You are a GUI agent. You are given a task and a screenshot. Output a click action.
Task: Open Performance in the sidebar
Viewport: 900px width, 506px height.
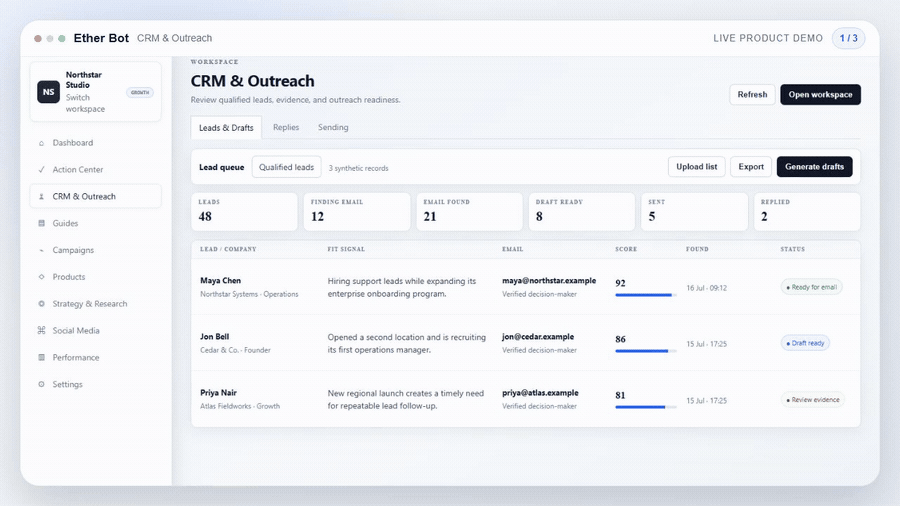coord(96,357)
